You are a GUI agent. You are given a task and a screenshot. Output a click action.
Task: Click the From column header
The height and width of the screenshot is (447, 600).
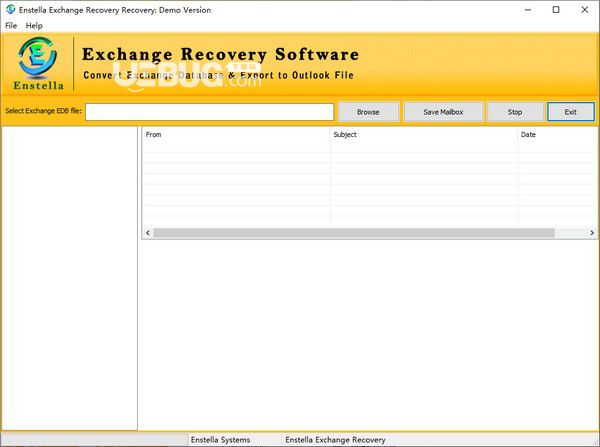(236, 135)
